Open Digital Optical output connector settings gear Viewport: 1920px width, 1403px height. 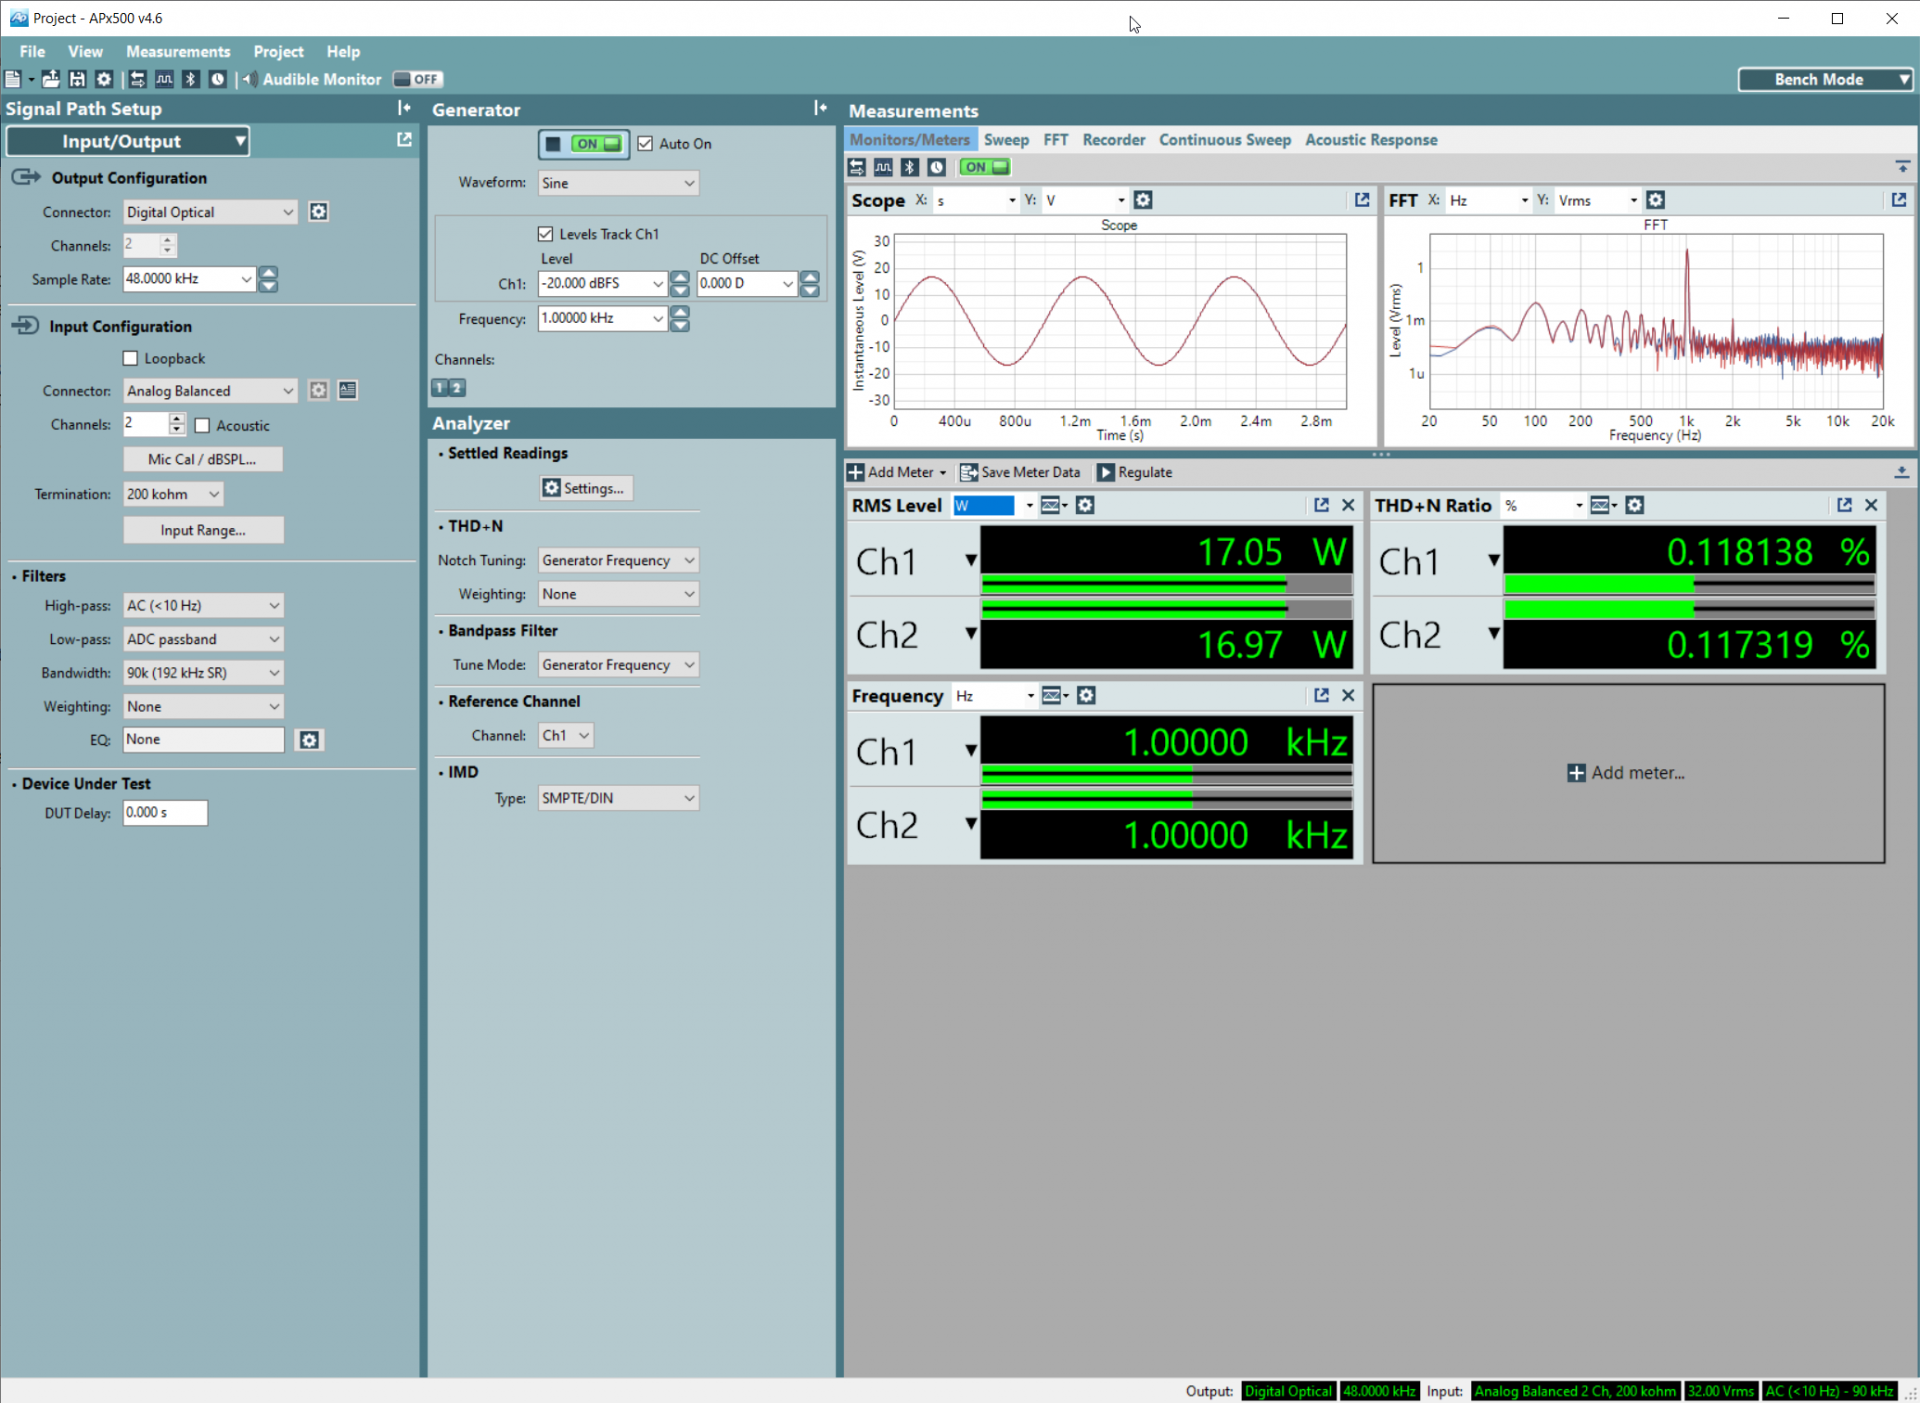tap(318, 212)
